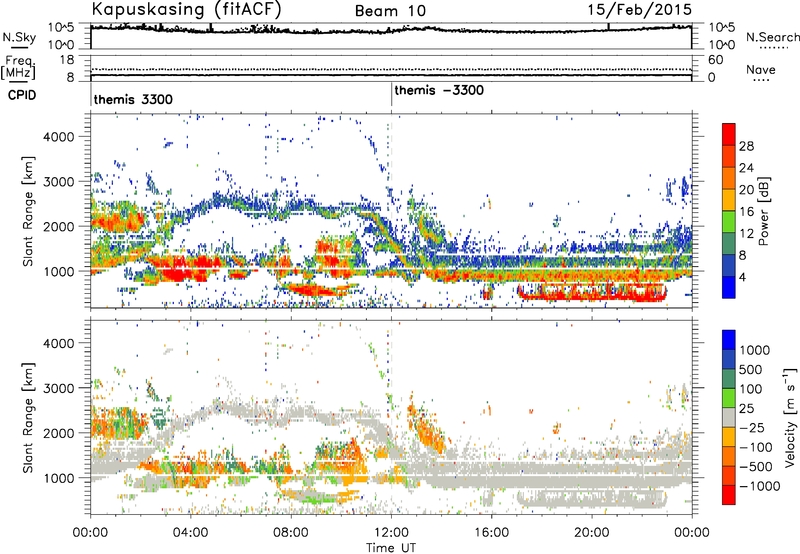The width and height of the screenshot is (800, 554).
Task: Click the "12" tick on Power colorbar
Action: click(746, 234)
